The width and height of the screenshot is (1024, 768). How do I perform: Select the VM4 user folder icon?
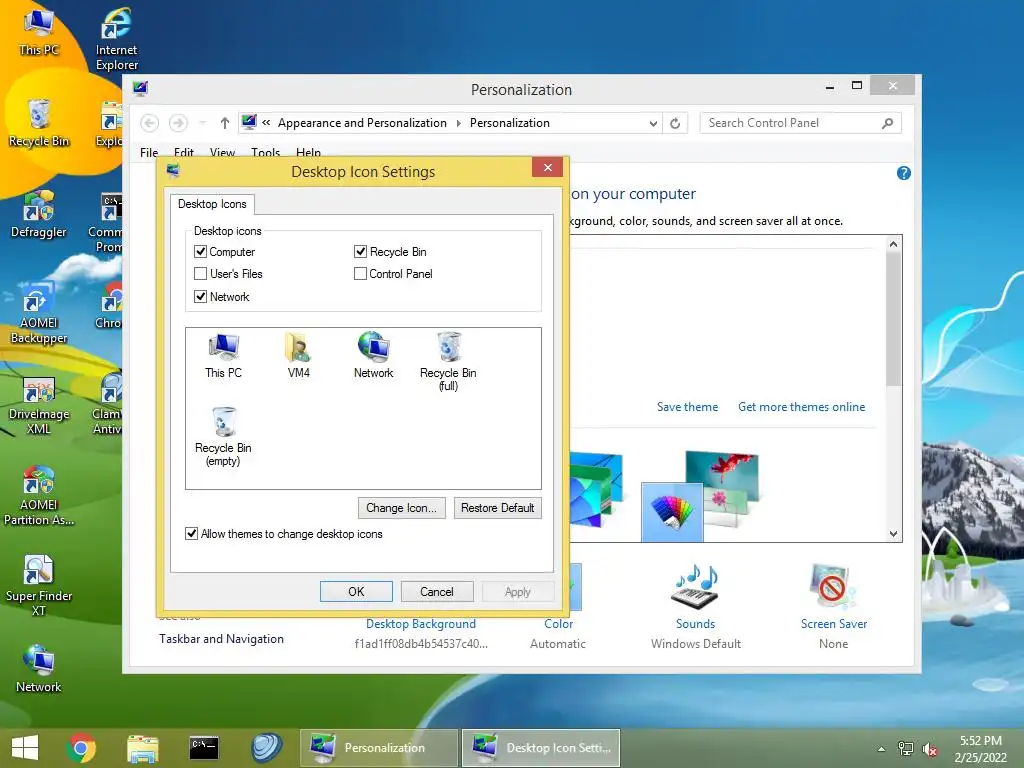click(x=298, y=355)
